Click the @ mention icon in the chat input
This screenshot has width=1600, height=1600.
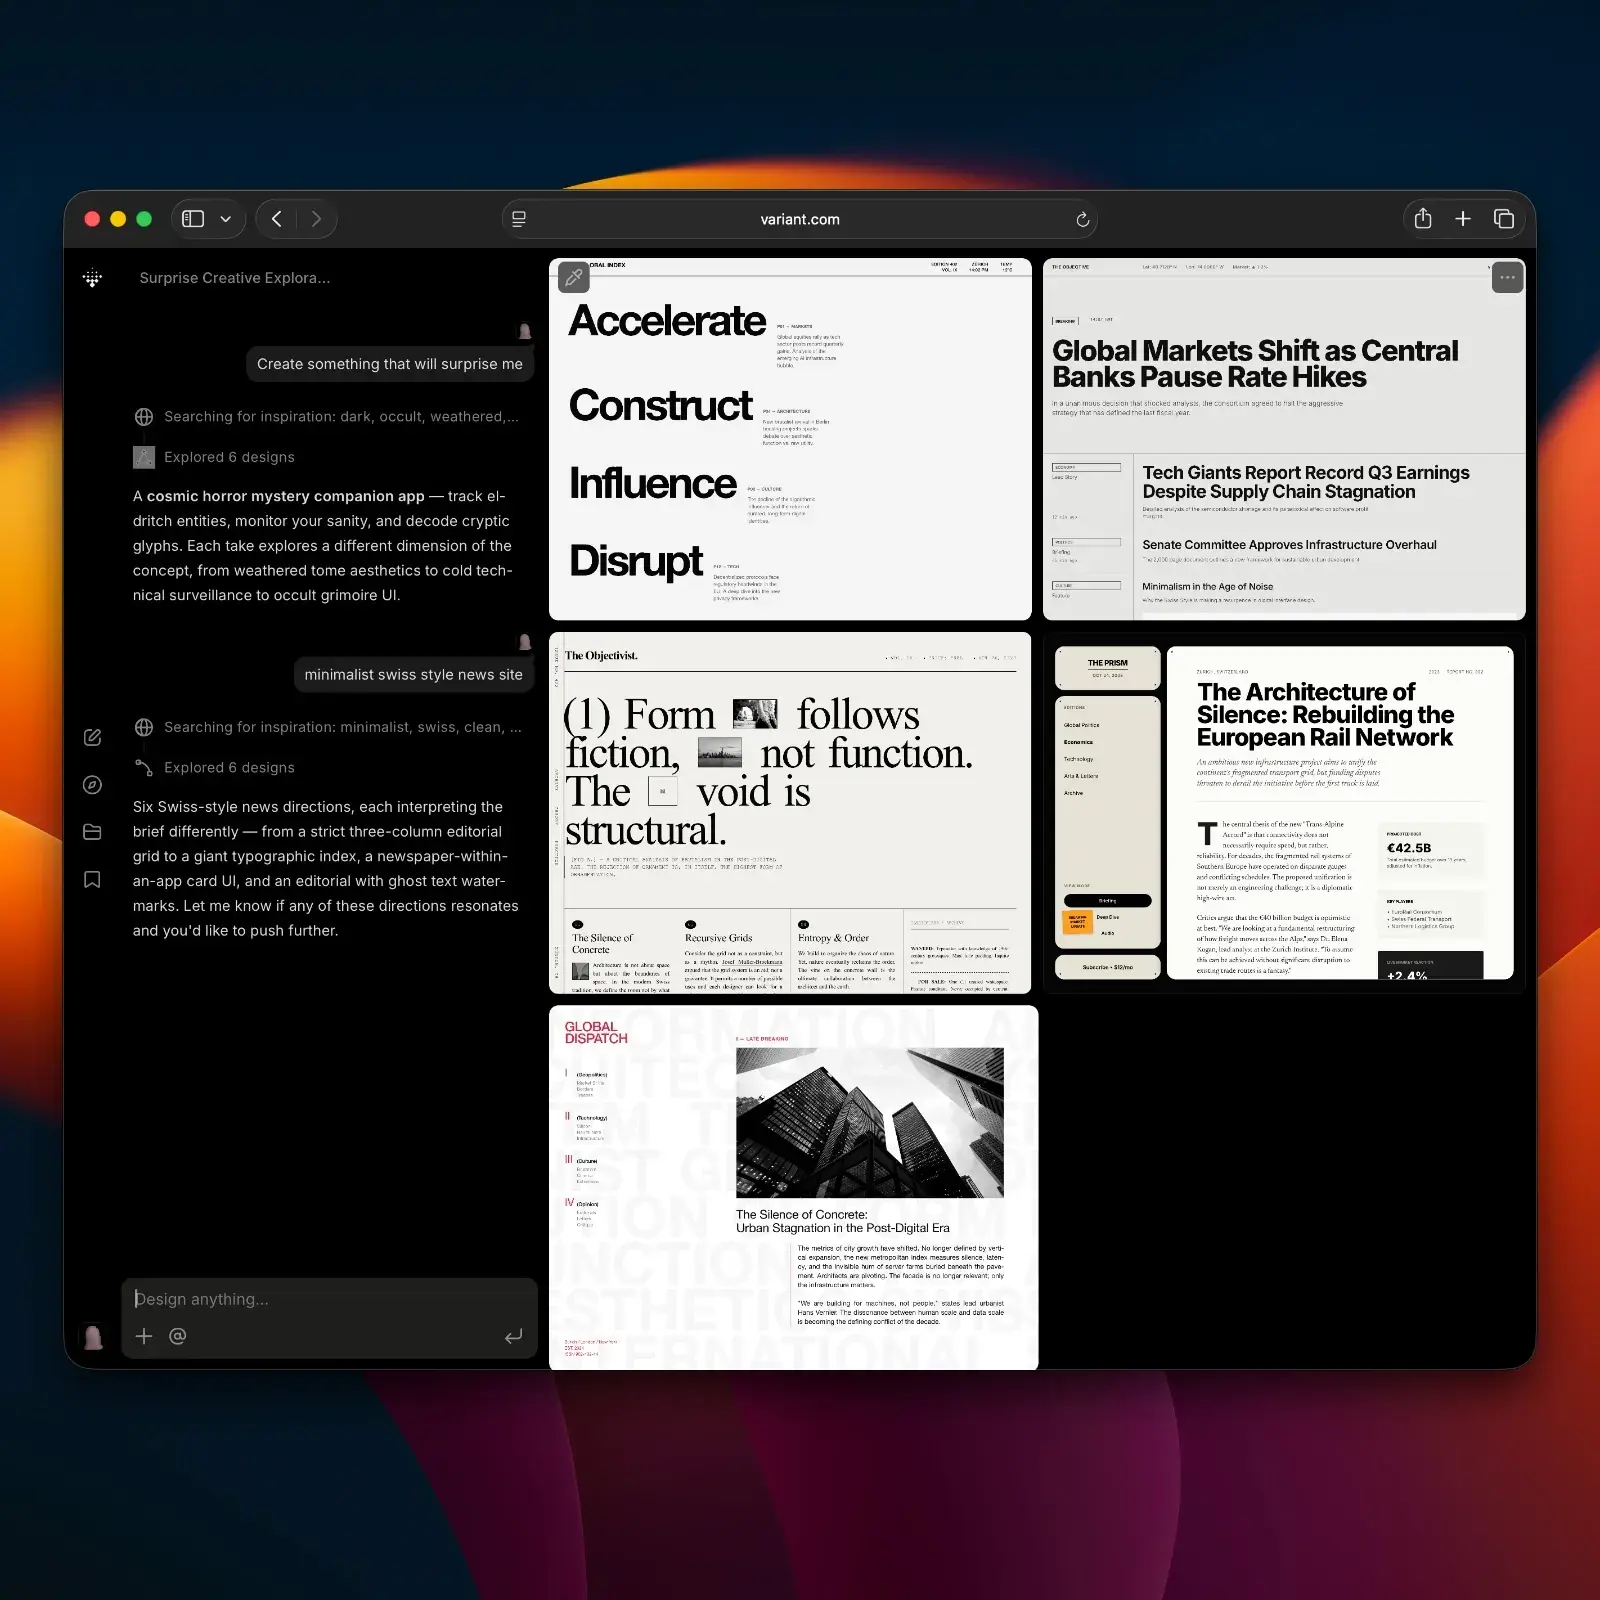178,1336
